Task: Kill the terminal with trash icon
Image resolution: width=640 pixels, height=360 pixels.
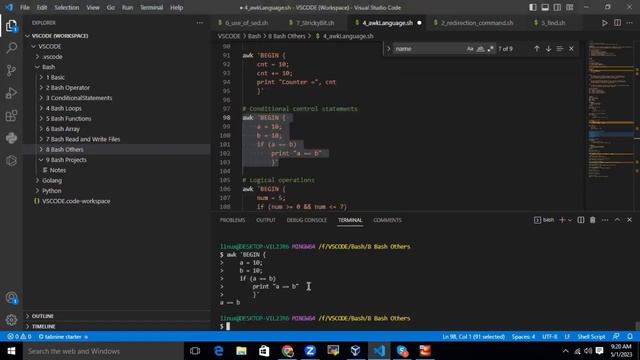Action: click(592, 220)
